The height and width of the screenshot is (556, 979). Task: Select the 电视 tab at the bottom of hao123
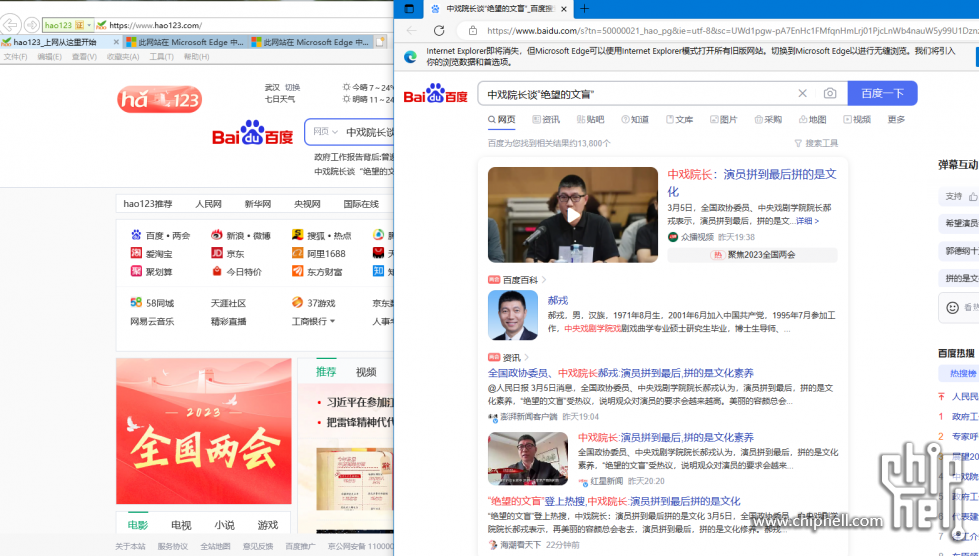point(181,525)
